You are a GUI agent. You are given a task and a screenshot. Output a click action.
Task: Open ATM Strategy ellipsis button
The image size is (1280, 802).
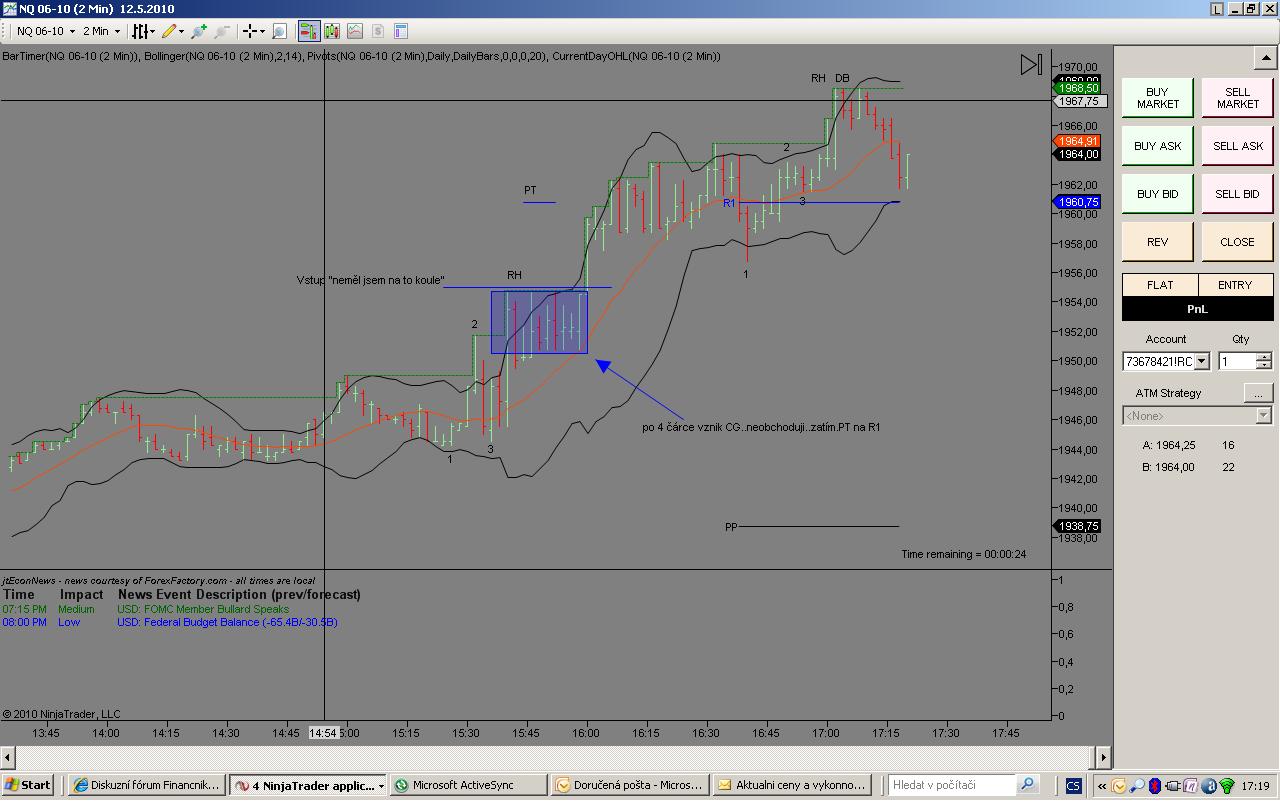1258,393
